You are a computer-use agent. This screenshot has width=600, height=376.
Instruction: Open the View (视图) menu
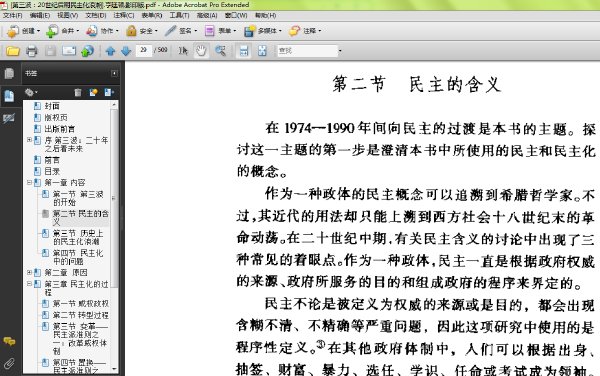[67, 15]
